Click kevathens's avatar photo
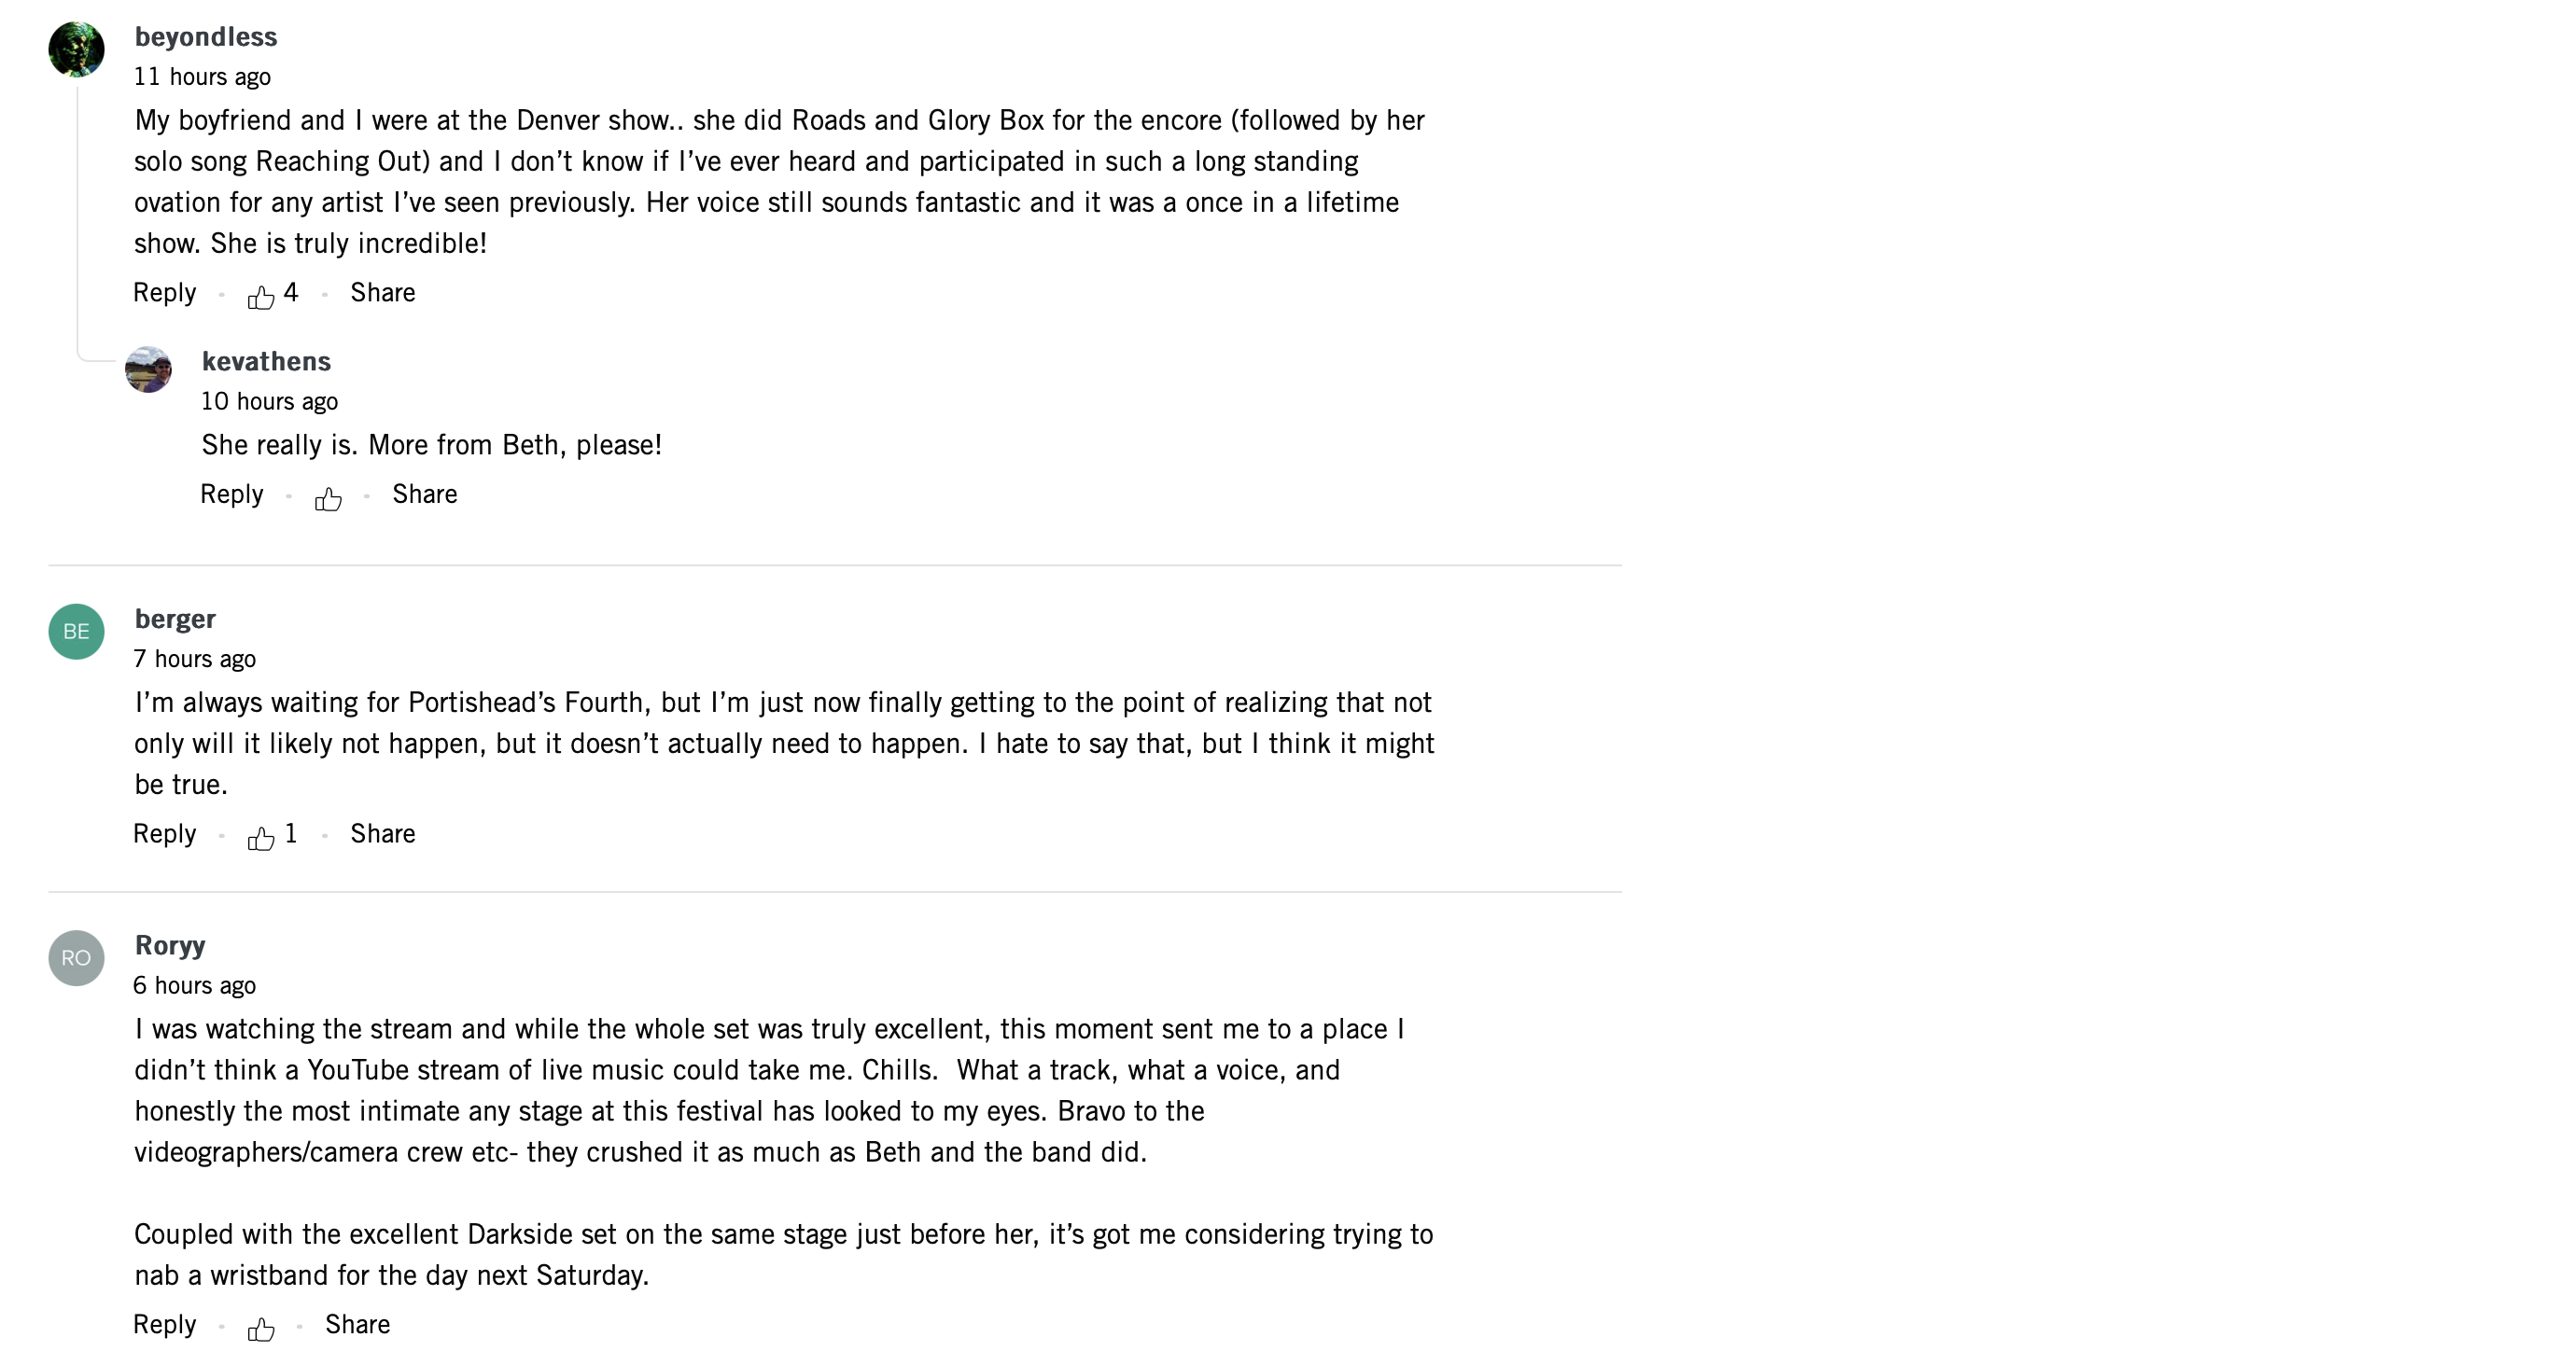 click(148, 370)
